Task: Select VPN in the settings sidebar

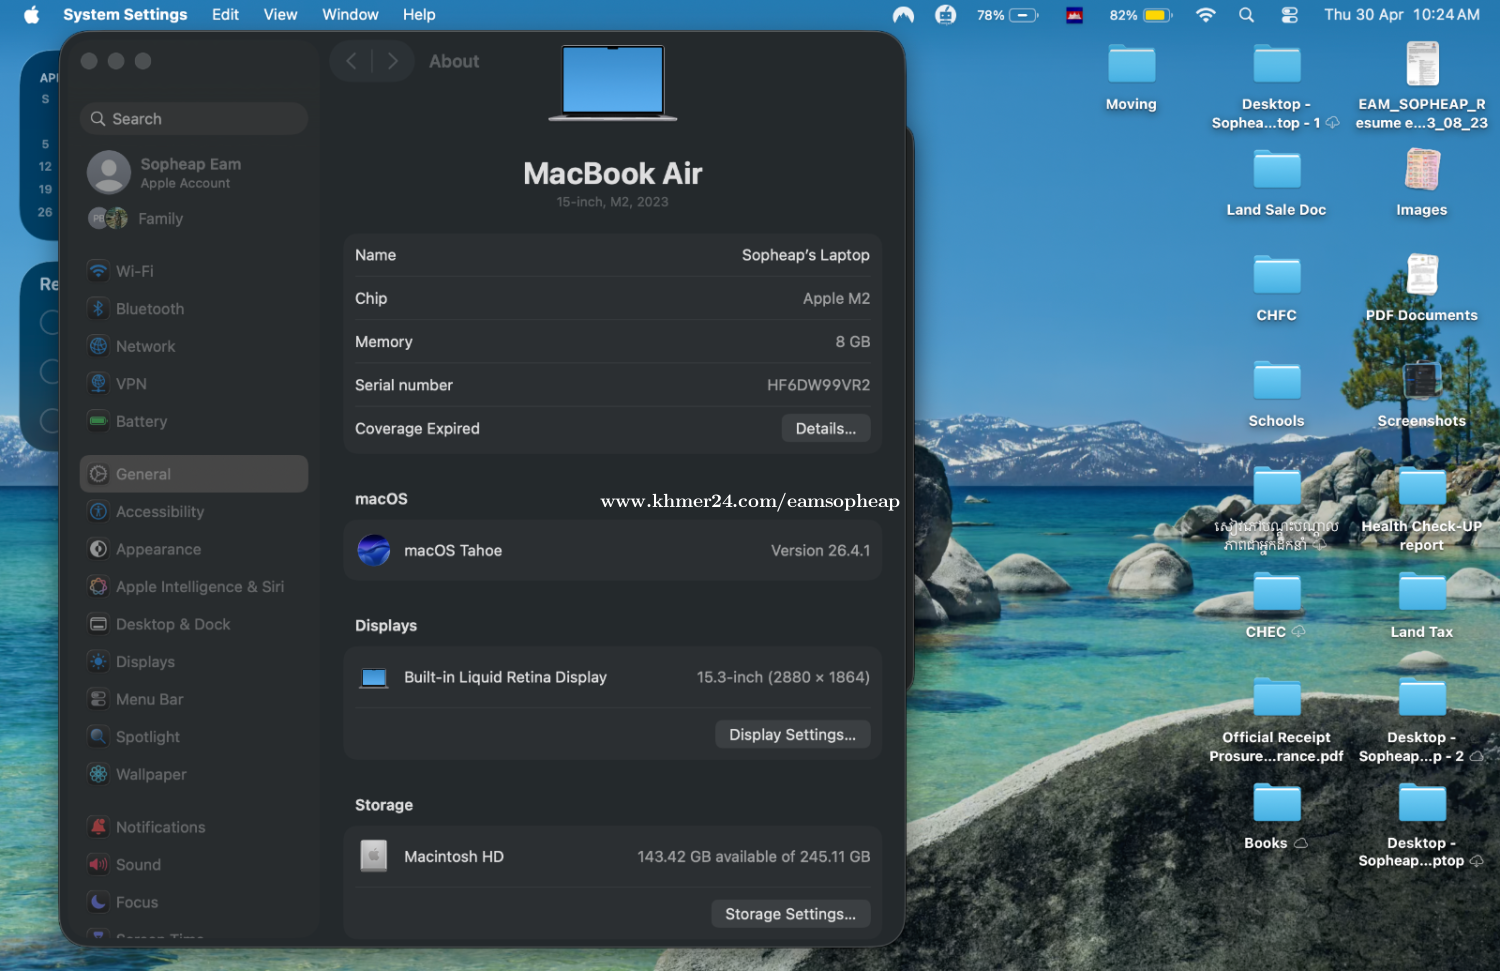Action: (x=194, y=384)
